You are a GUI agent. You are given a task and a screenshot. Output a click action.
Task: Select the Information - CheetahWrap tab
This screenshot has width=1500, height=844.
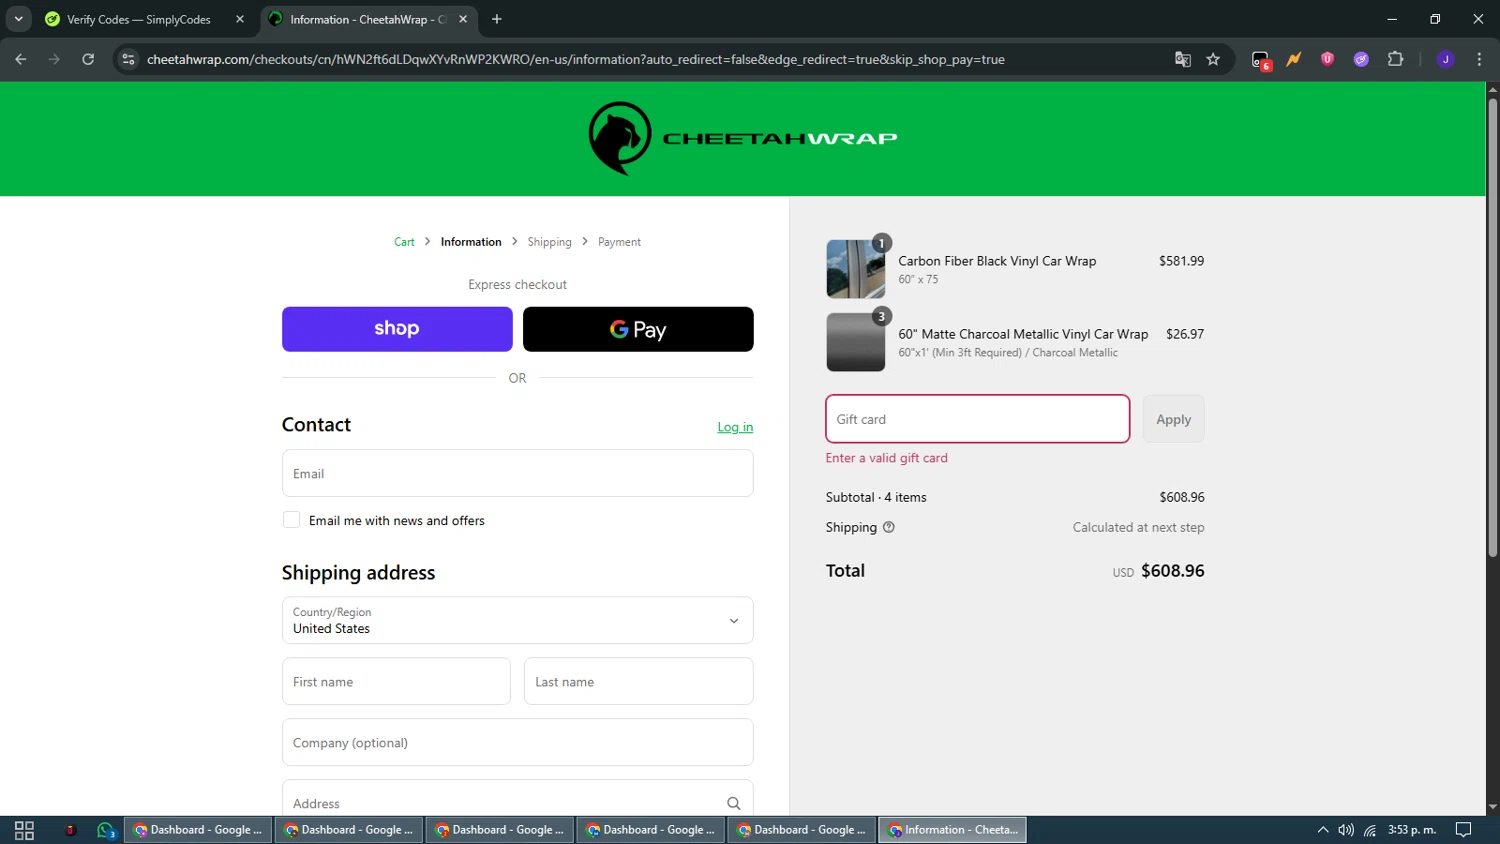click(368, 19)
